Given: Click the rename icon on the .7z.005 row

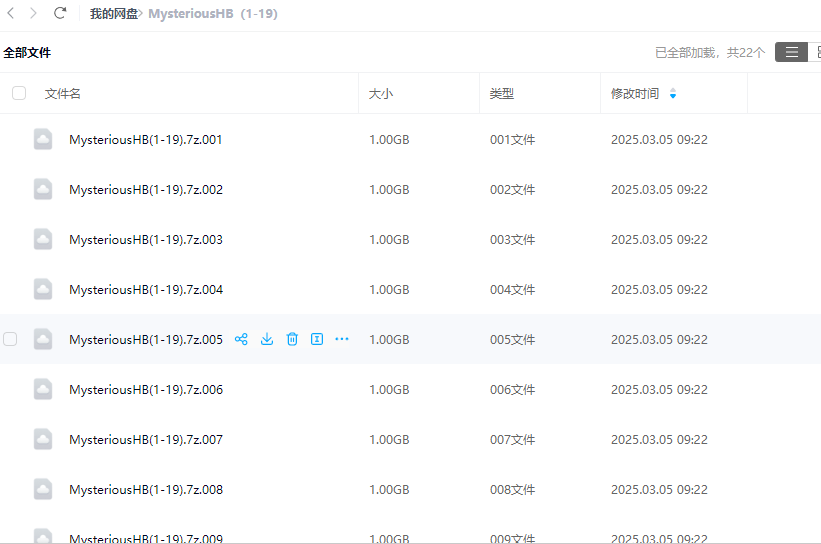Looking at the screenshot, I should point(317,339).
